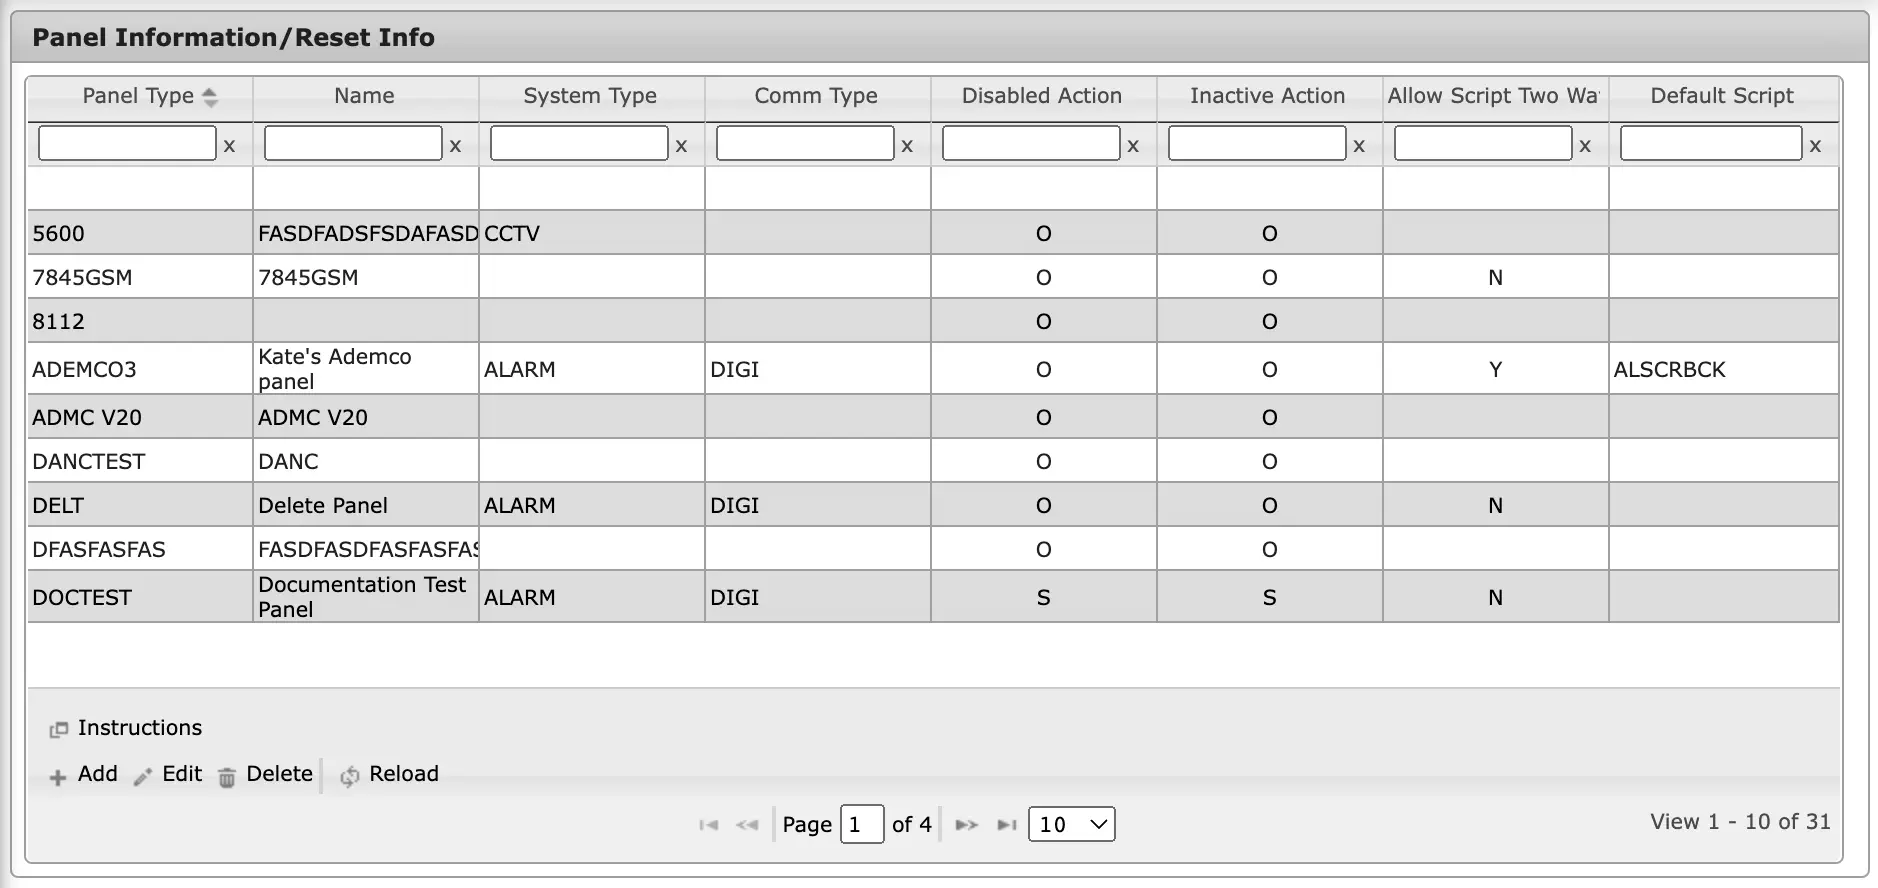1878x888 pixels.
Task: Clear the Allow Script Two Way filter x
Action: pyautogui.click(x=1585, y=146)
